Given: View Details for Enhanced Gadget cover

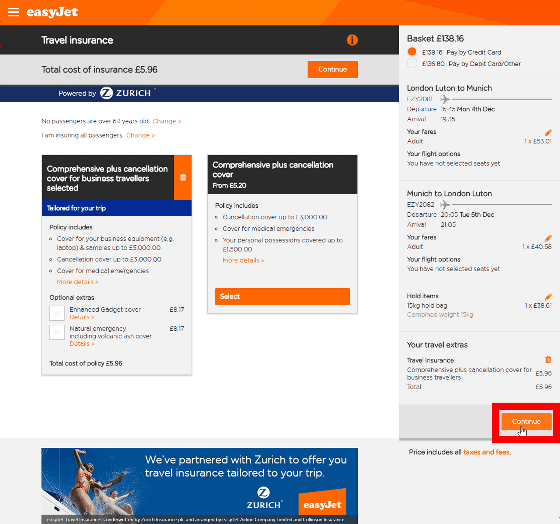Looking at the screenshot, I should pyautogui.click(x=82, y=317).
